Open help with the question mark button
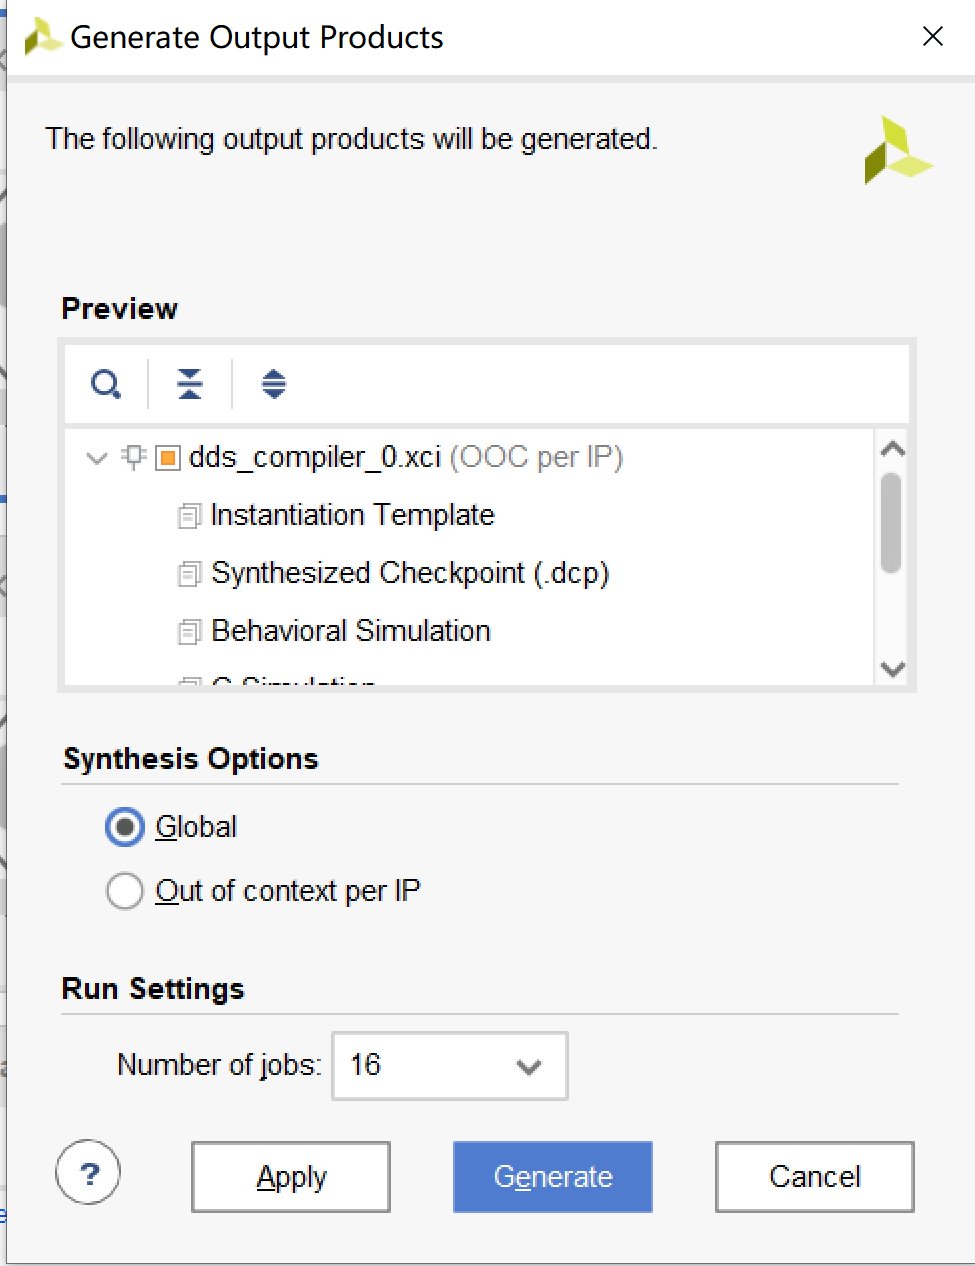The width and height of the screenshot is (975, 1266). pyautogui.click(x=88, y=1173)
